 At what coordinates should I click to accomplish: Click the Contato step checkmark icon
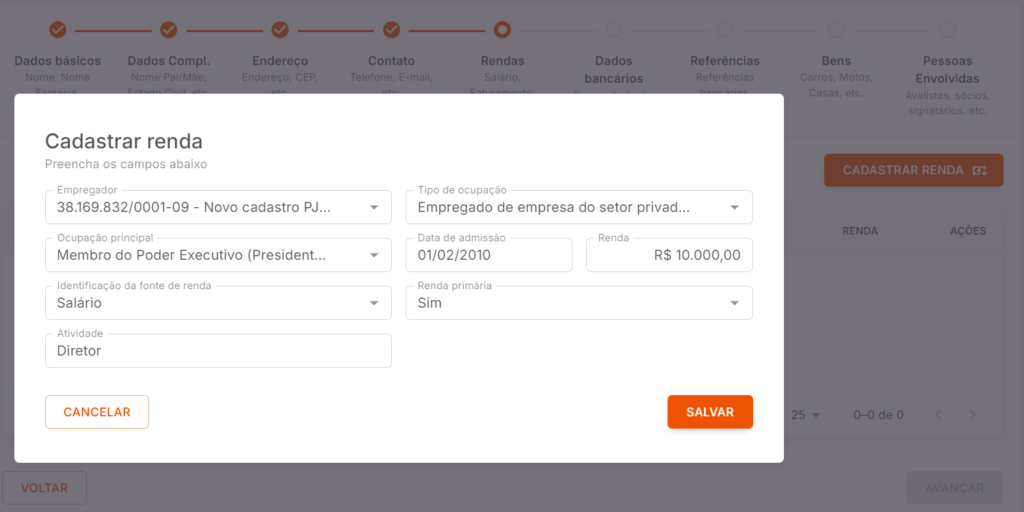coord(391,29)
